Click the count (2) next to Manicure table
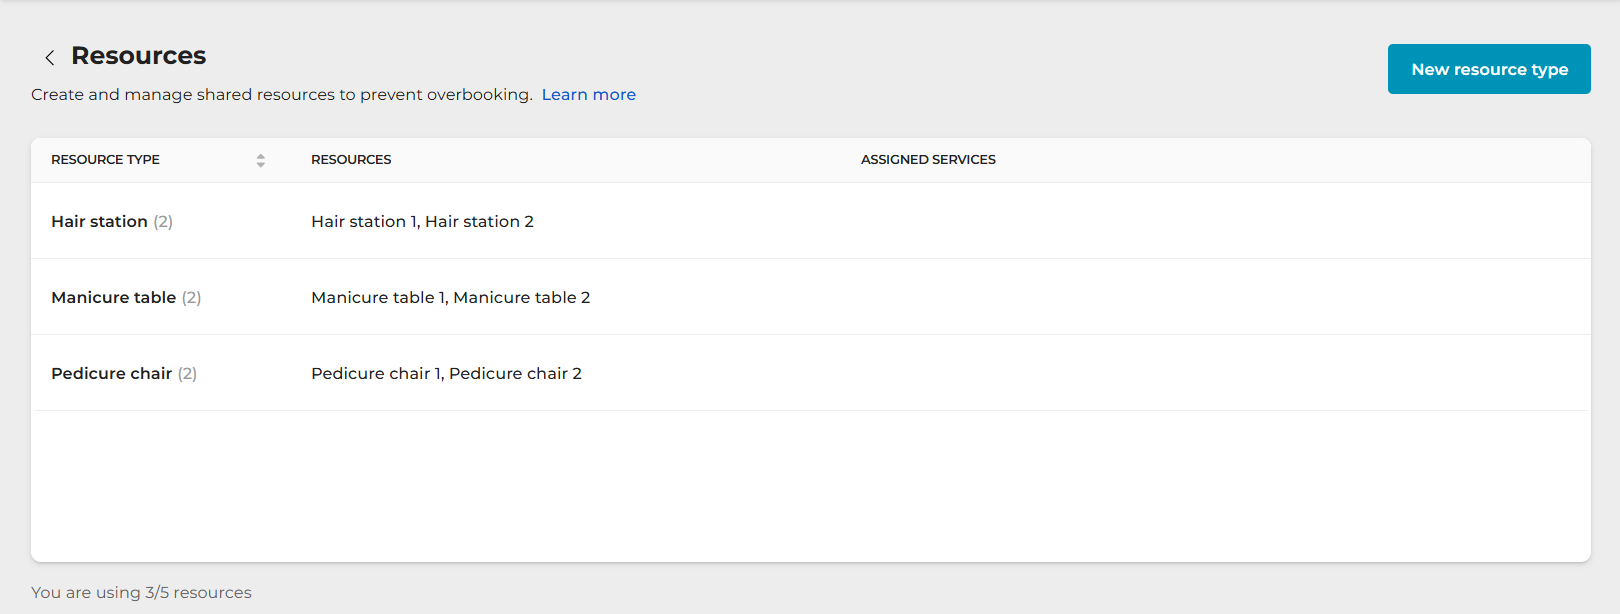 point(191,297)
